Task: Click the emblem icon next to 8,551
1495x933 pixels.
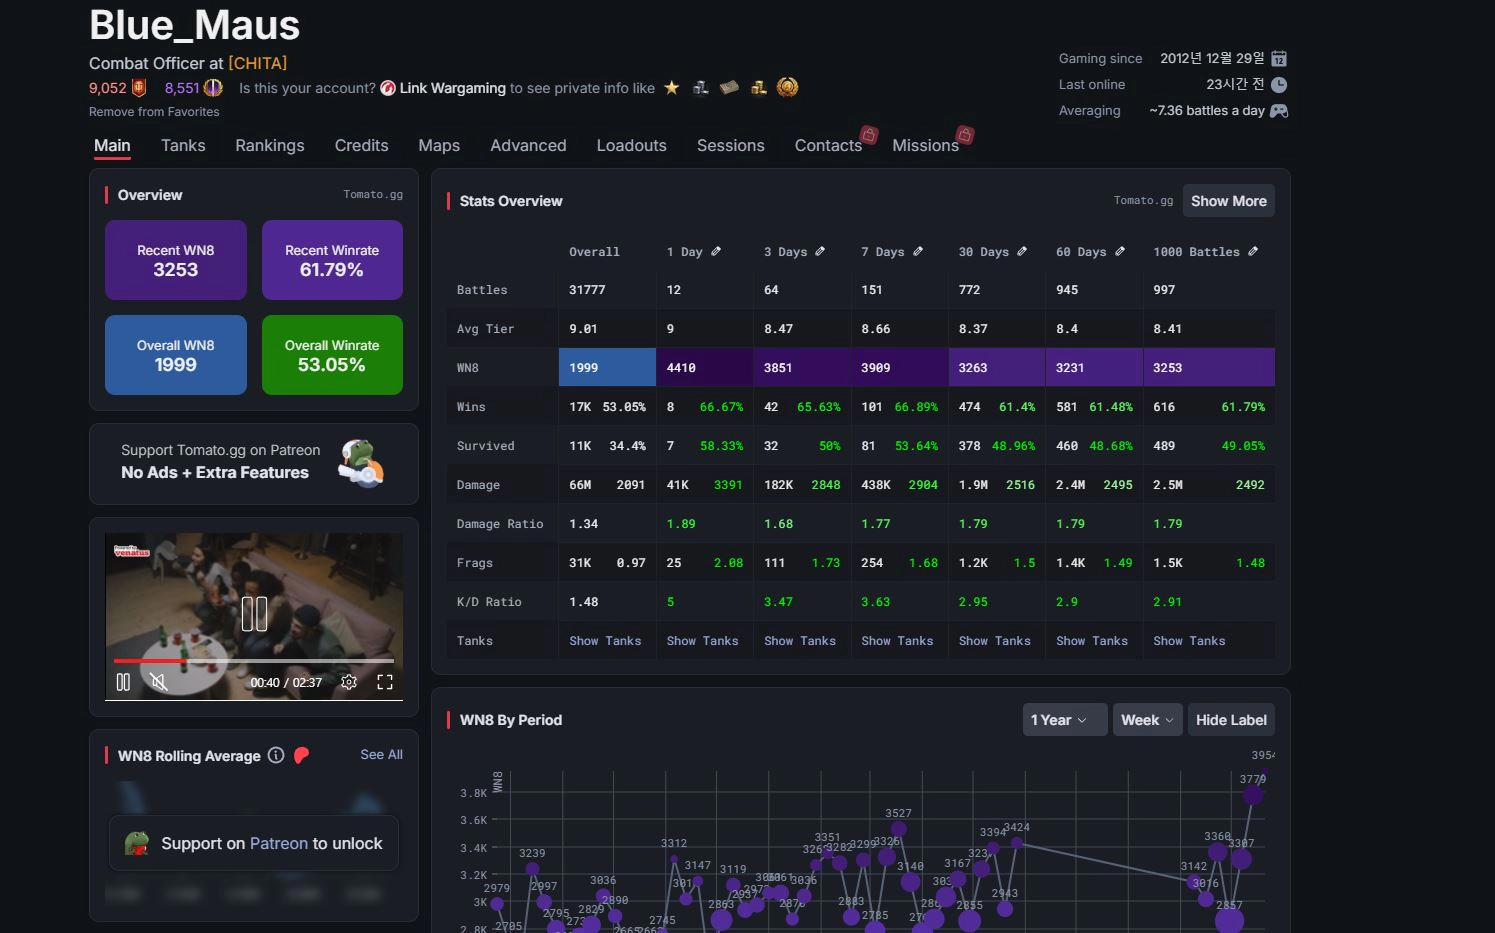Action: pos(213,88)
